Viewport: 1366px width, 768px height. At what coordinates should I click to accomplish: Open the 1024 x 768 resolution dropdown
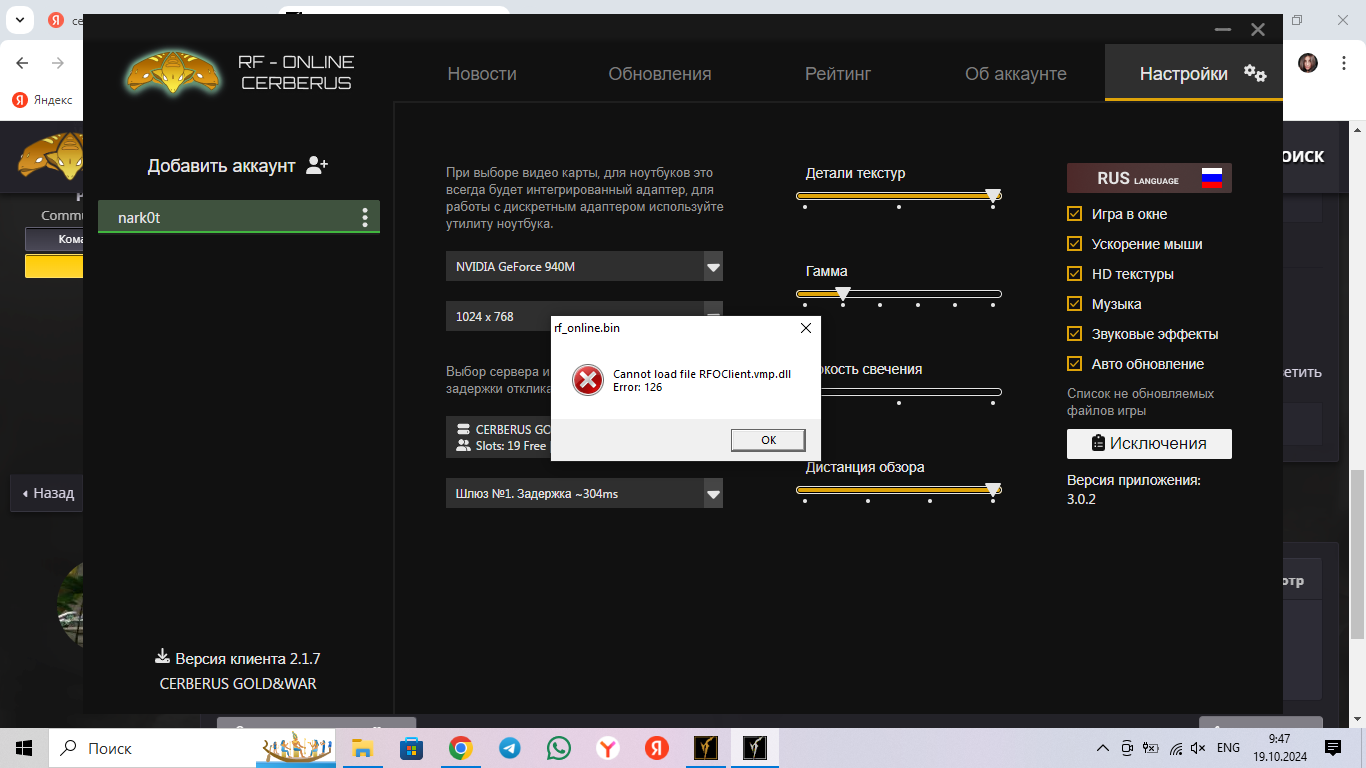584,316
